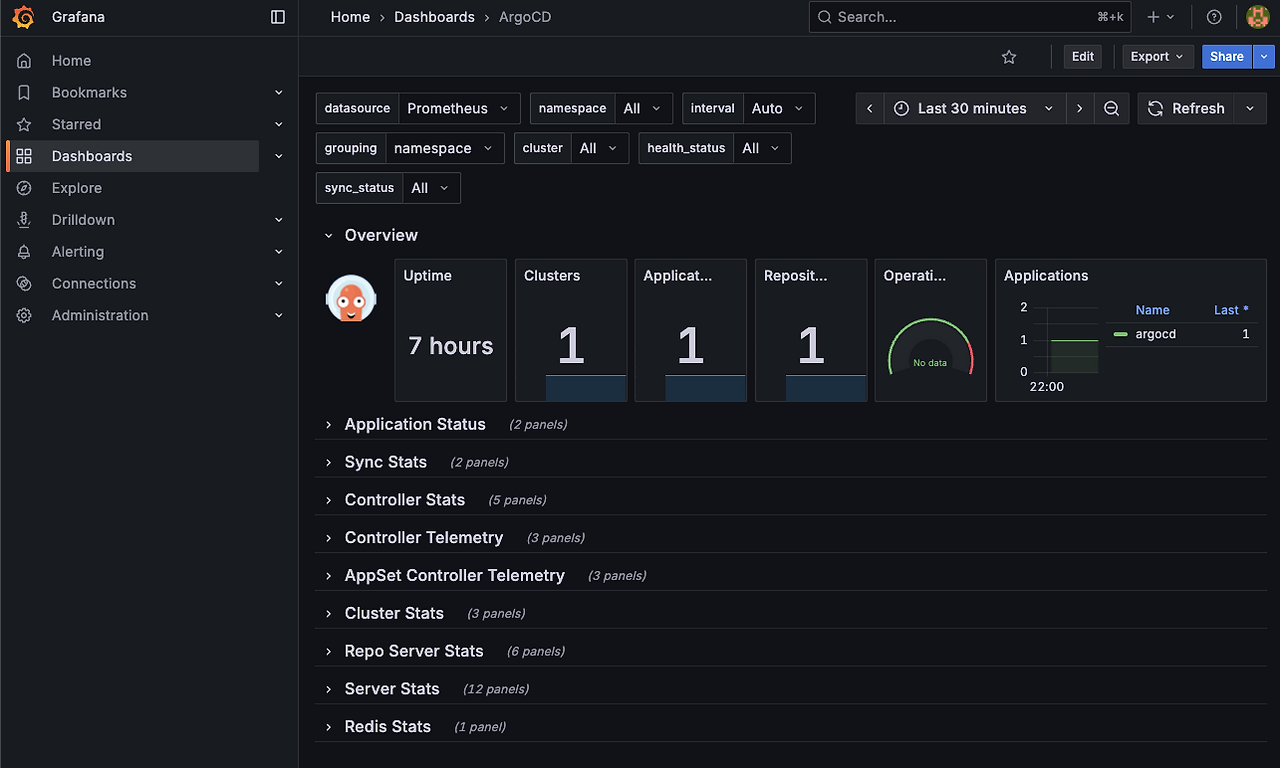This screenshot has width=1280, height=768.
Task: Click the Starred star icon in sidebar
Action: (x=24, y=125)
